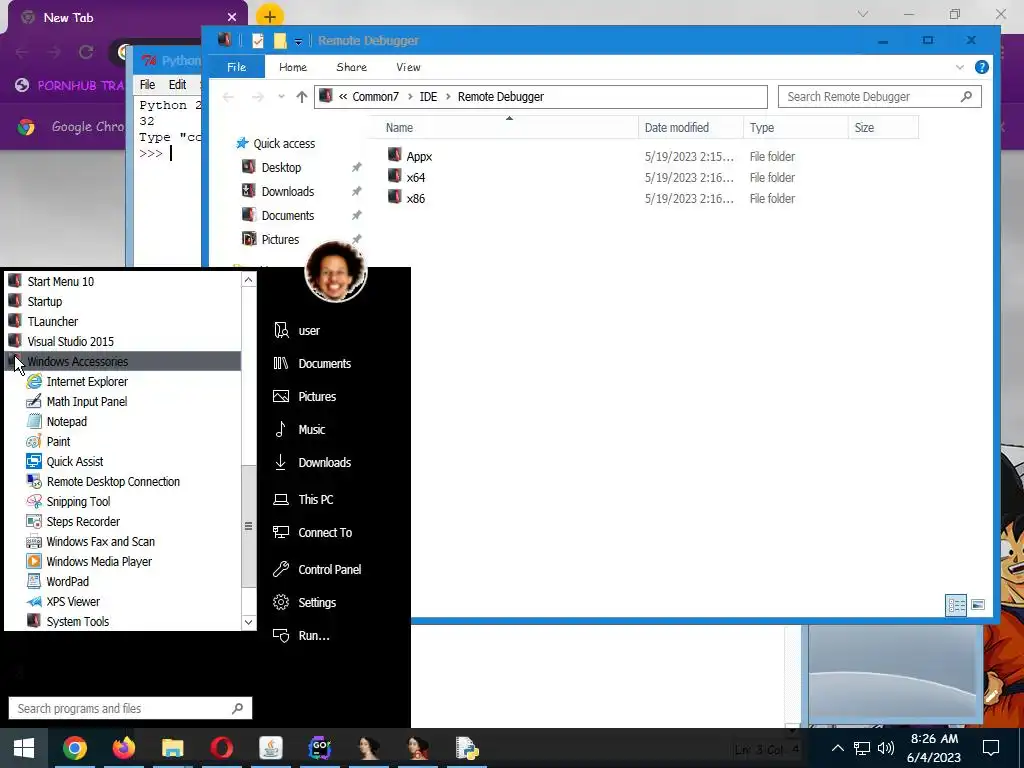
Task: Select the Appx folder
Action: (x=419, y=157)
